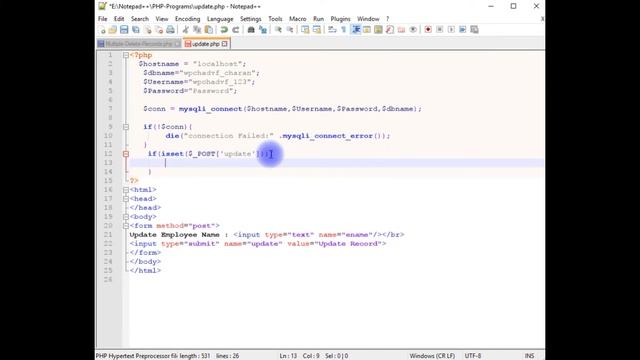
Task: Open the Settings menu
Action: pos(251,19)
